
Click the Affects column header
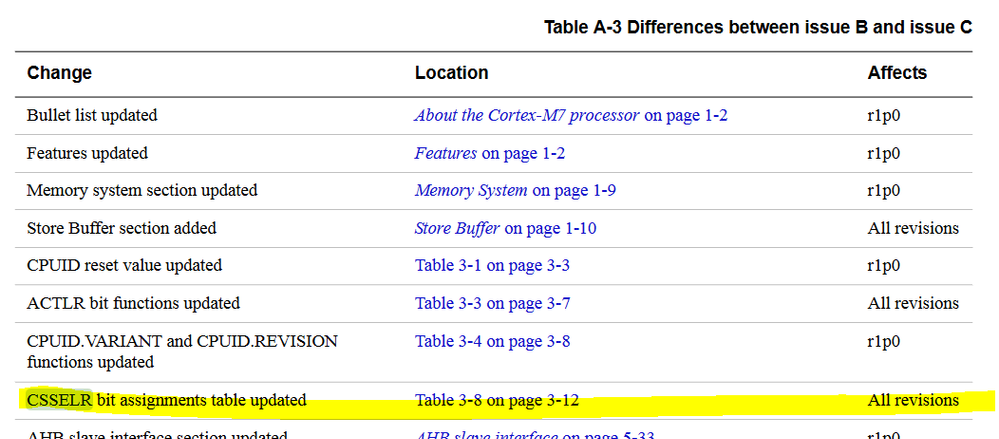click(897, 73)
